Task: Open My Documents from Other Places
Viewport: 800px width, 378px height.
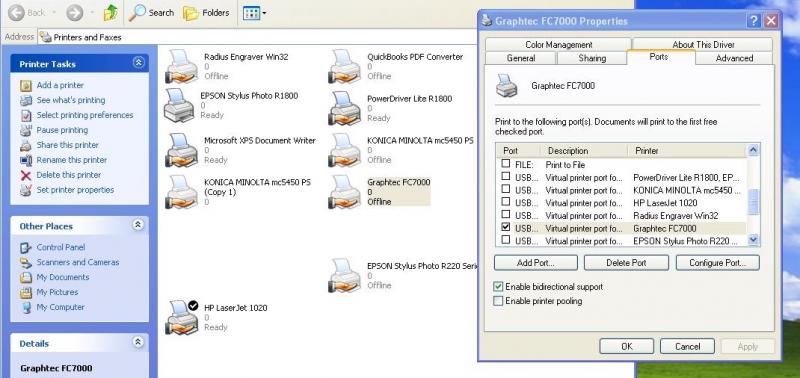Action: coord(63,277)
